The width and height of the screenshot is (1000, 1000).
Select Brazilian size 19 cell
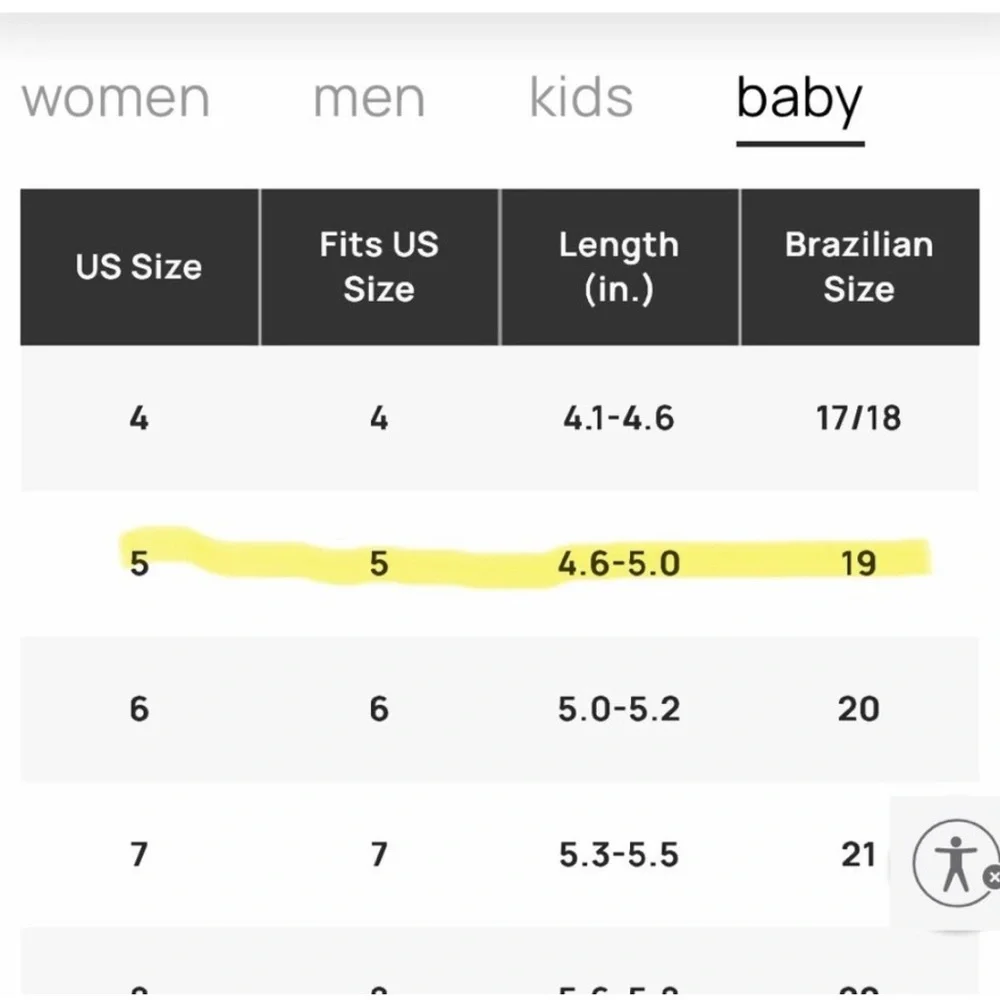(x=859, y=564)
